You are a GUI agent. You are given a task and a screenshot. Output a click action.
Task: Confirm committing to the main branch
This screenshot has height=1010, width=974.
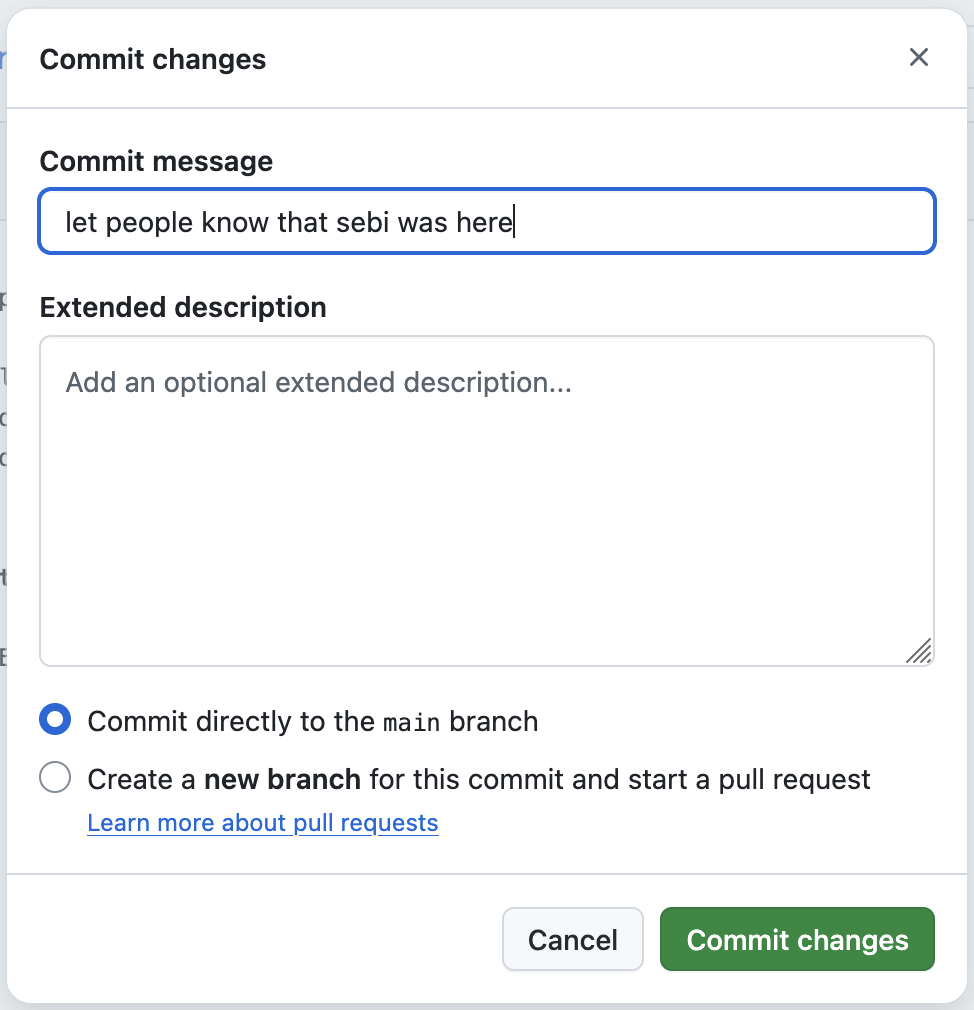point(796,939)
